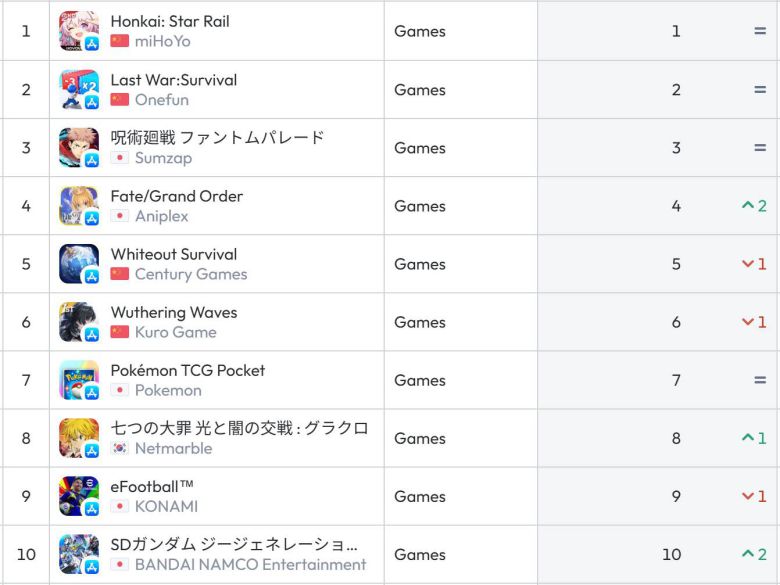Click the Jujutsu Kaisen Sumzap app icon
The width and height of the screenshot is (780, 585).
(78, 148)
